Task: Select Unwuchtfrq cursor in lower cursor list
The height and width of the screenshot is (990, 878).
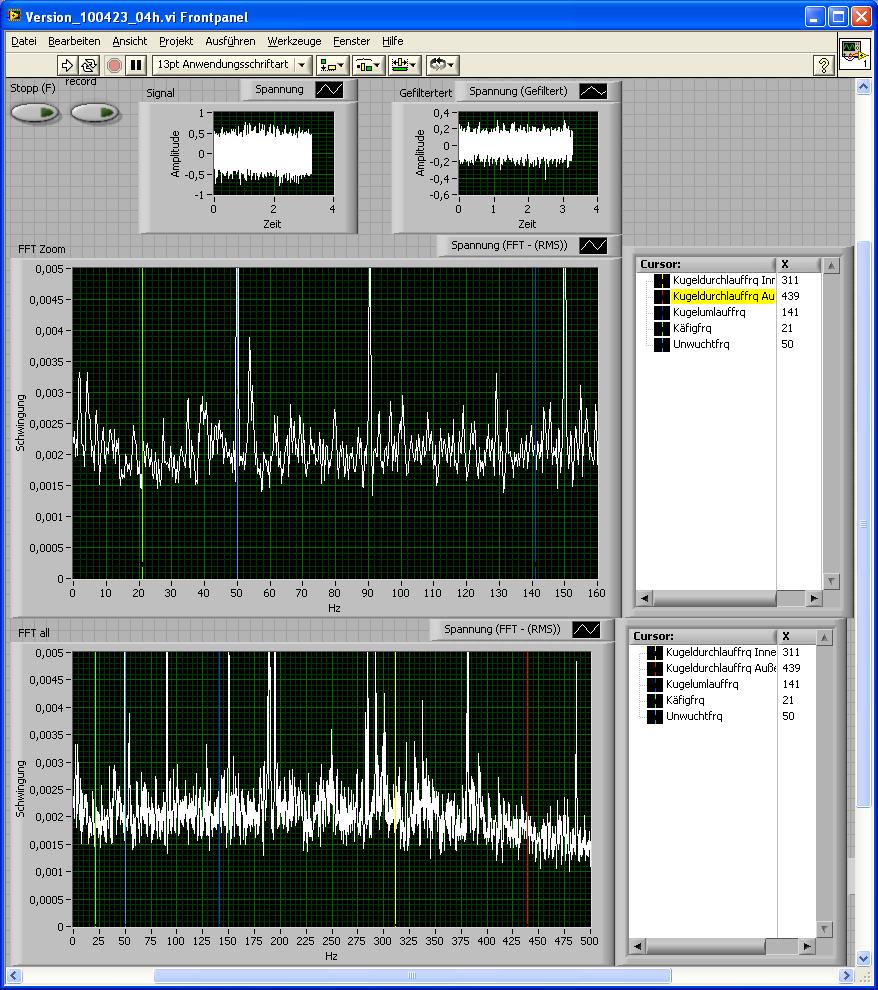Action: pyautogui.click(x=693, y=716)
